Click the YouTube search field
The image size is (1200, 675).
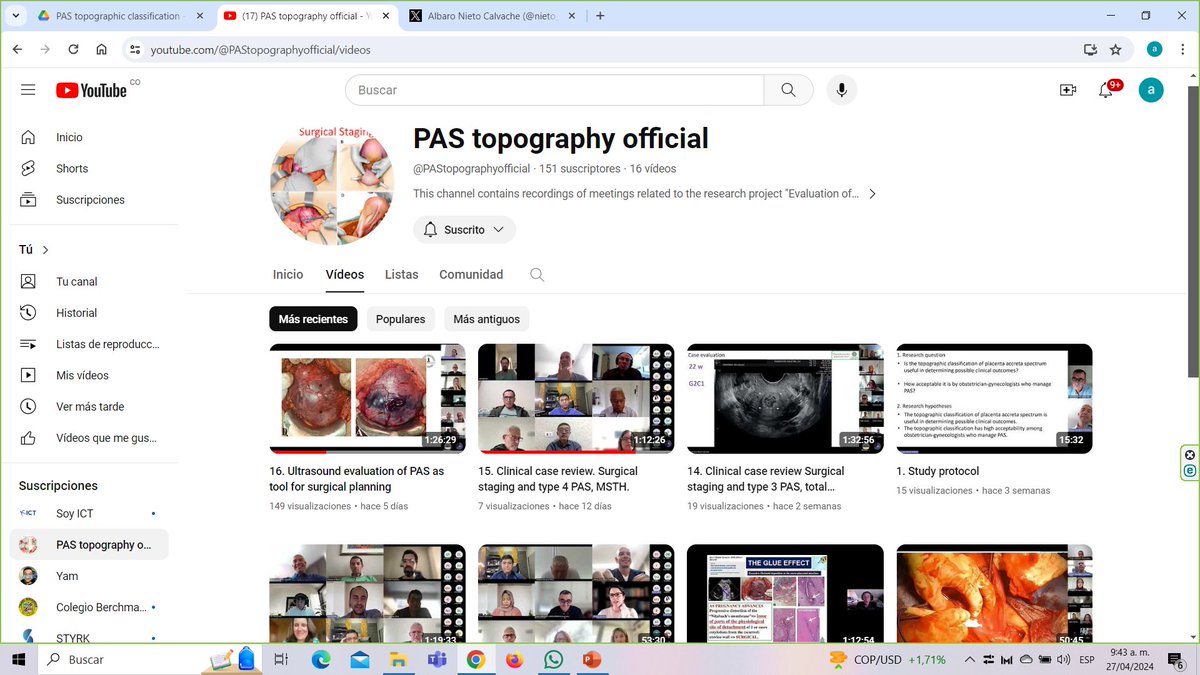(x=555, y=90)
